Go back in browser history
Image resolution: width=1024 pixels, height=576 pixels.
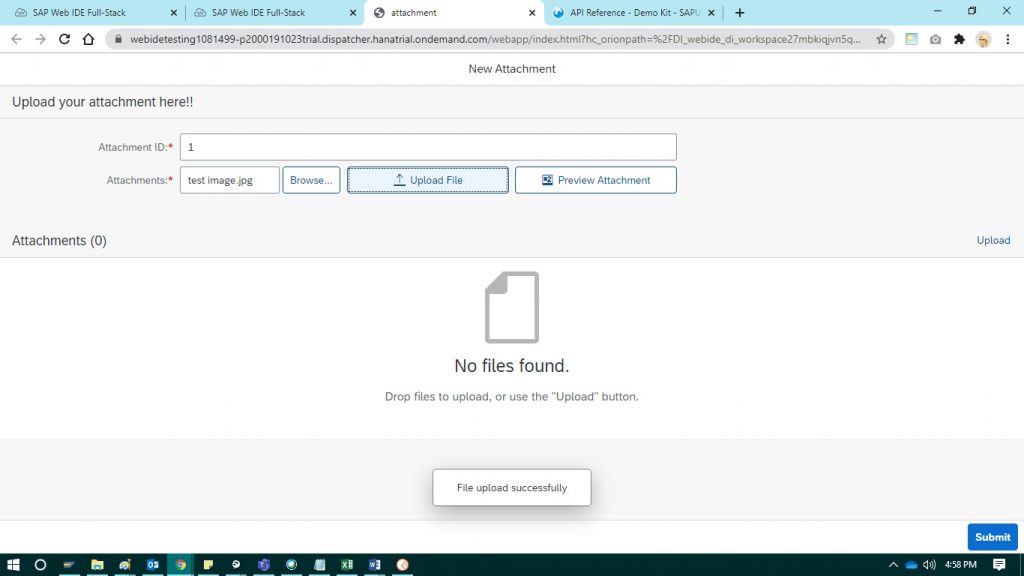[16, 39]
